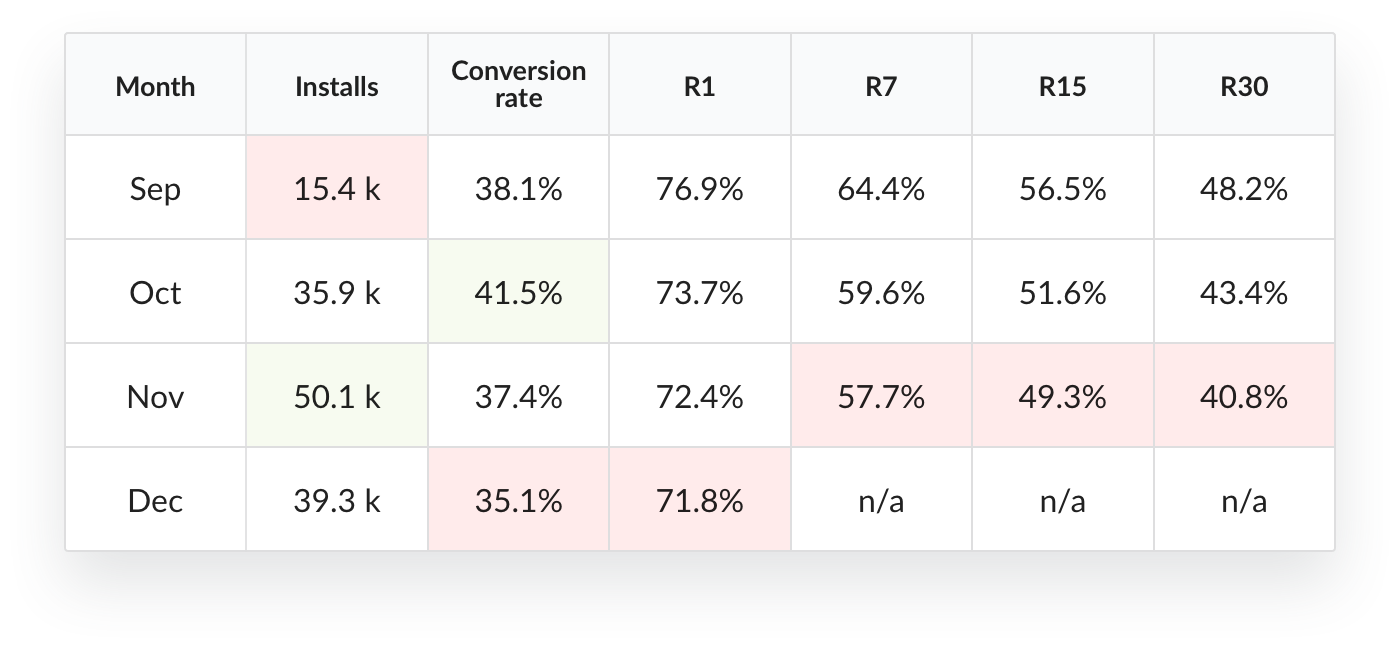Select the Nov row label
The width and height of the screenshot is (1400, 652).
(155, 396)
